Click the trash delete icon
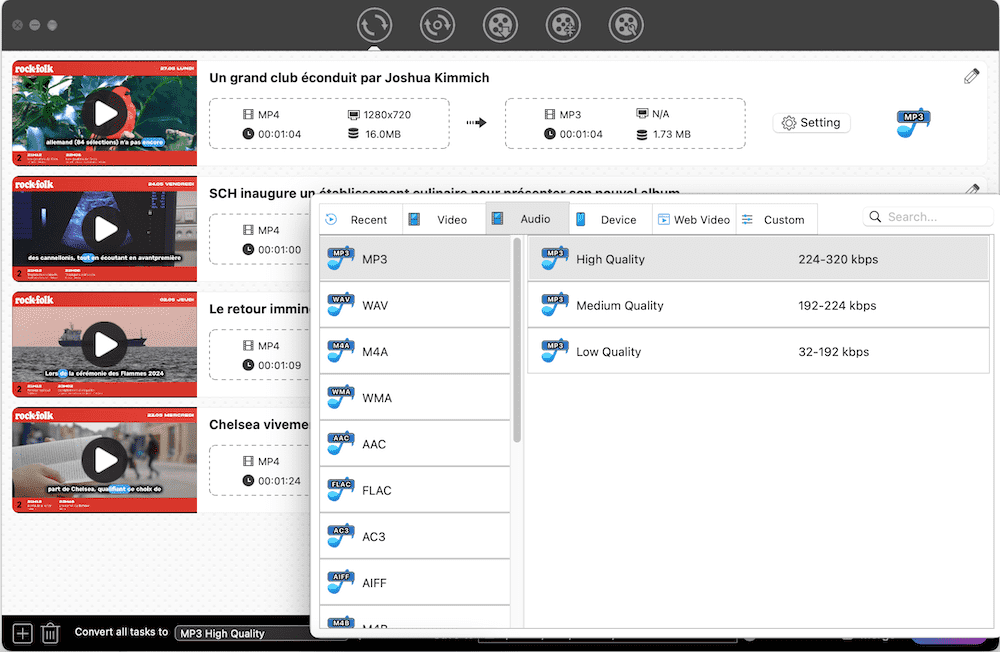Viewport: 1000px width, 652px height. click(x=50, y=633)
